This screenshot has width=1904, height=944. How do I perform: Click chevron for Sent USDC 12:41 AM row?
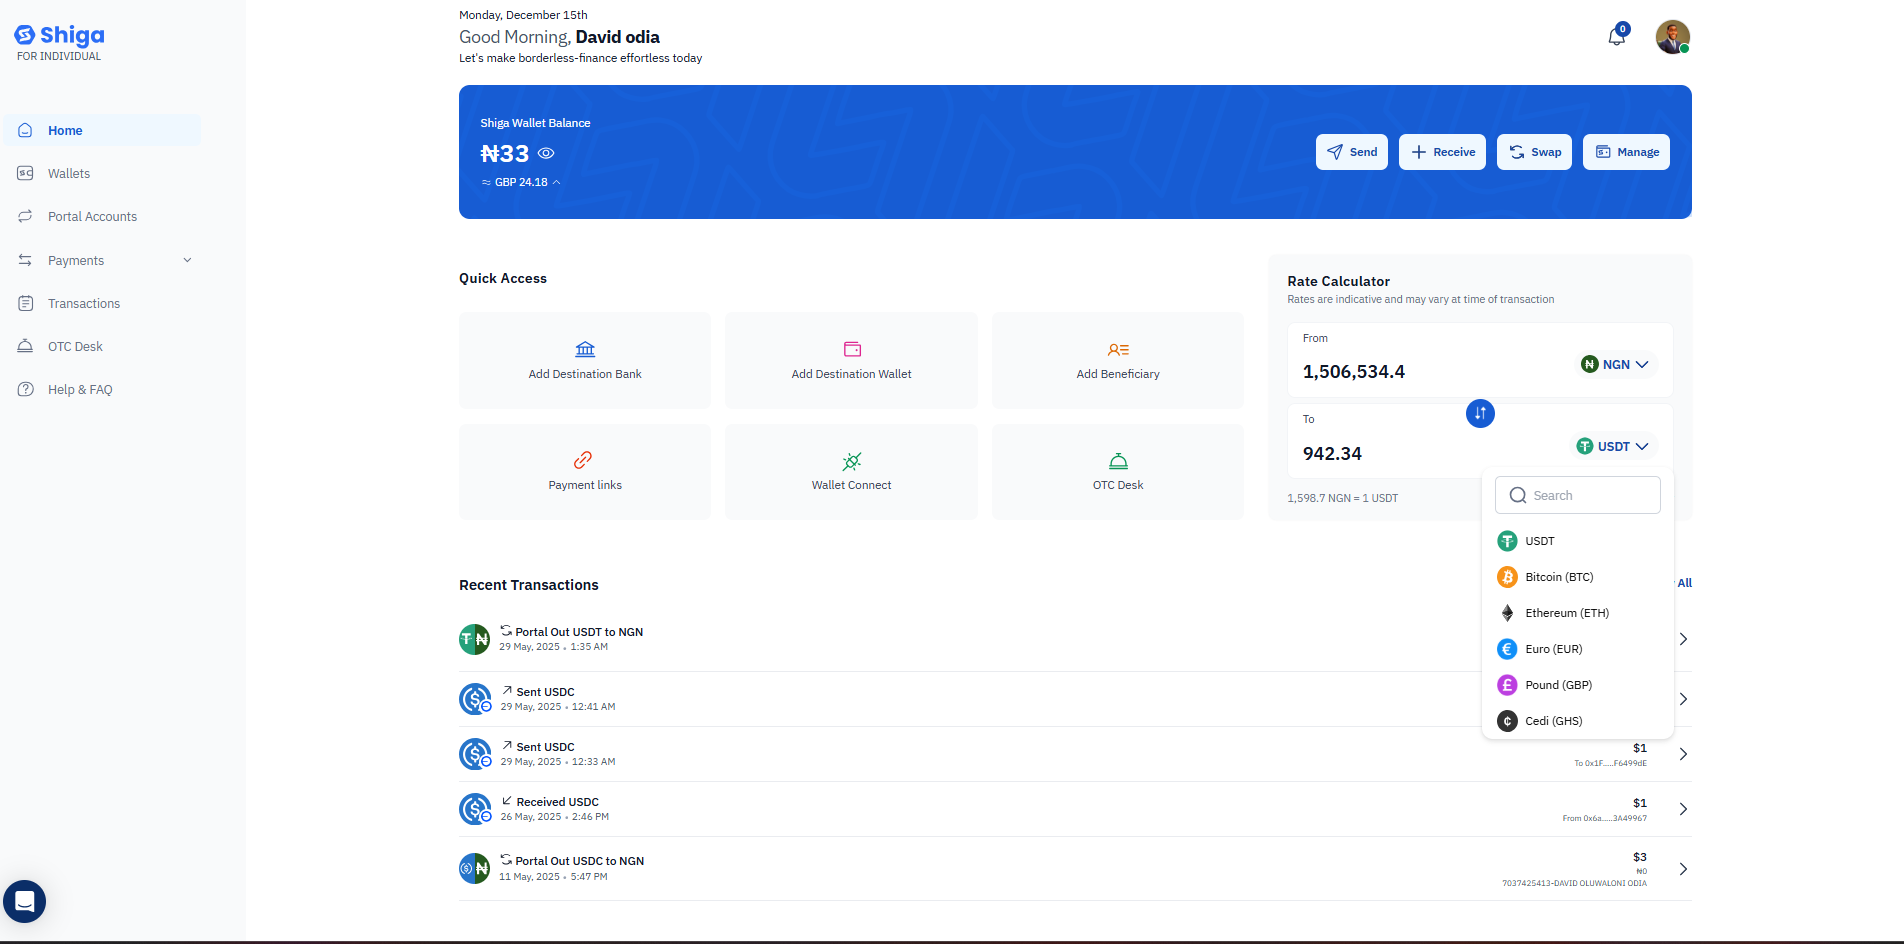(x=1684, y=699)
